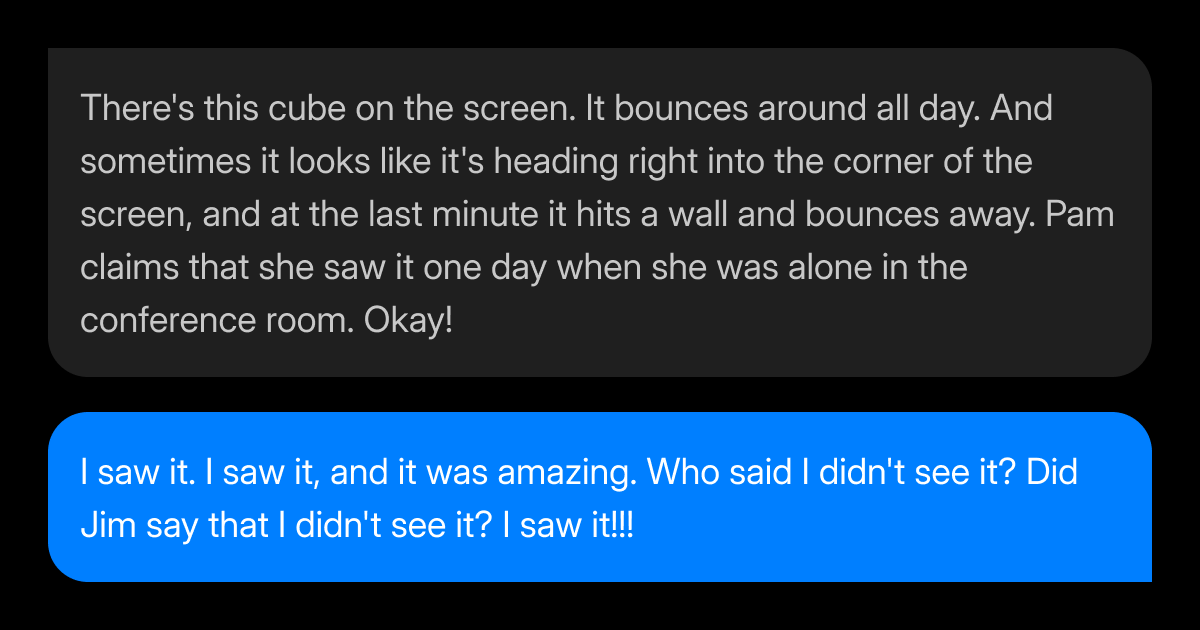Click the opening "I saw it." in blue bubble
The height and width of the screenshot is (630, 1200).
[x=137, y=472]
